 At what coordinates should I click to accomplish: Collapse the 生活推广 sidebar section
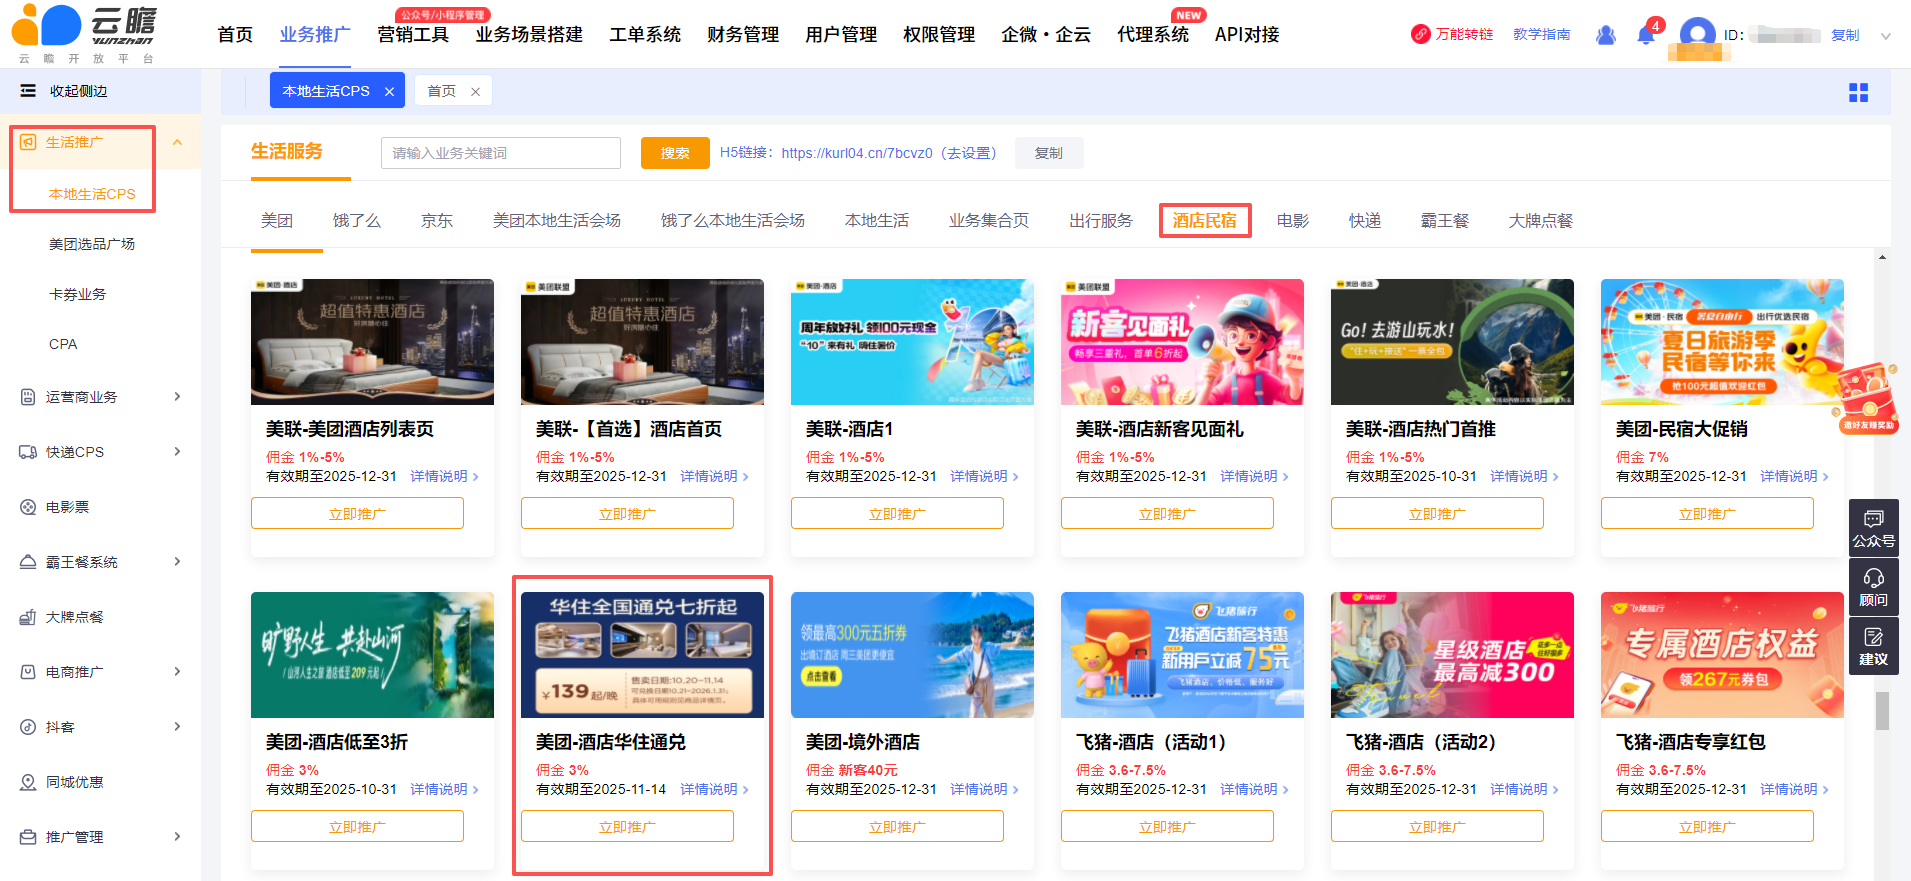(177, 142)
